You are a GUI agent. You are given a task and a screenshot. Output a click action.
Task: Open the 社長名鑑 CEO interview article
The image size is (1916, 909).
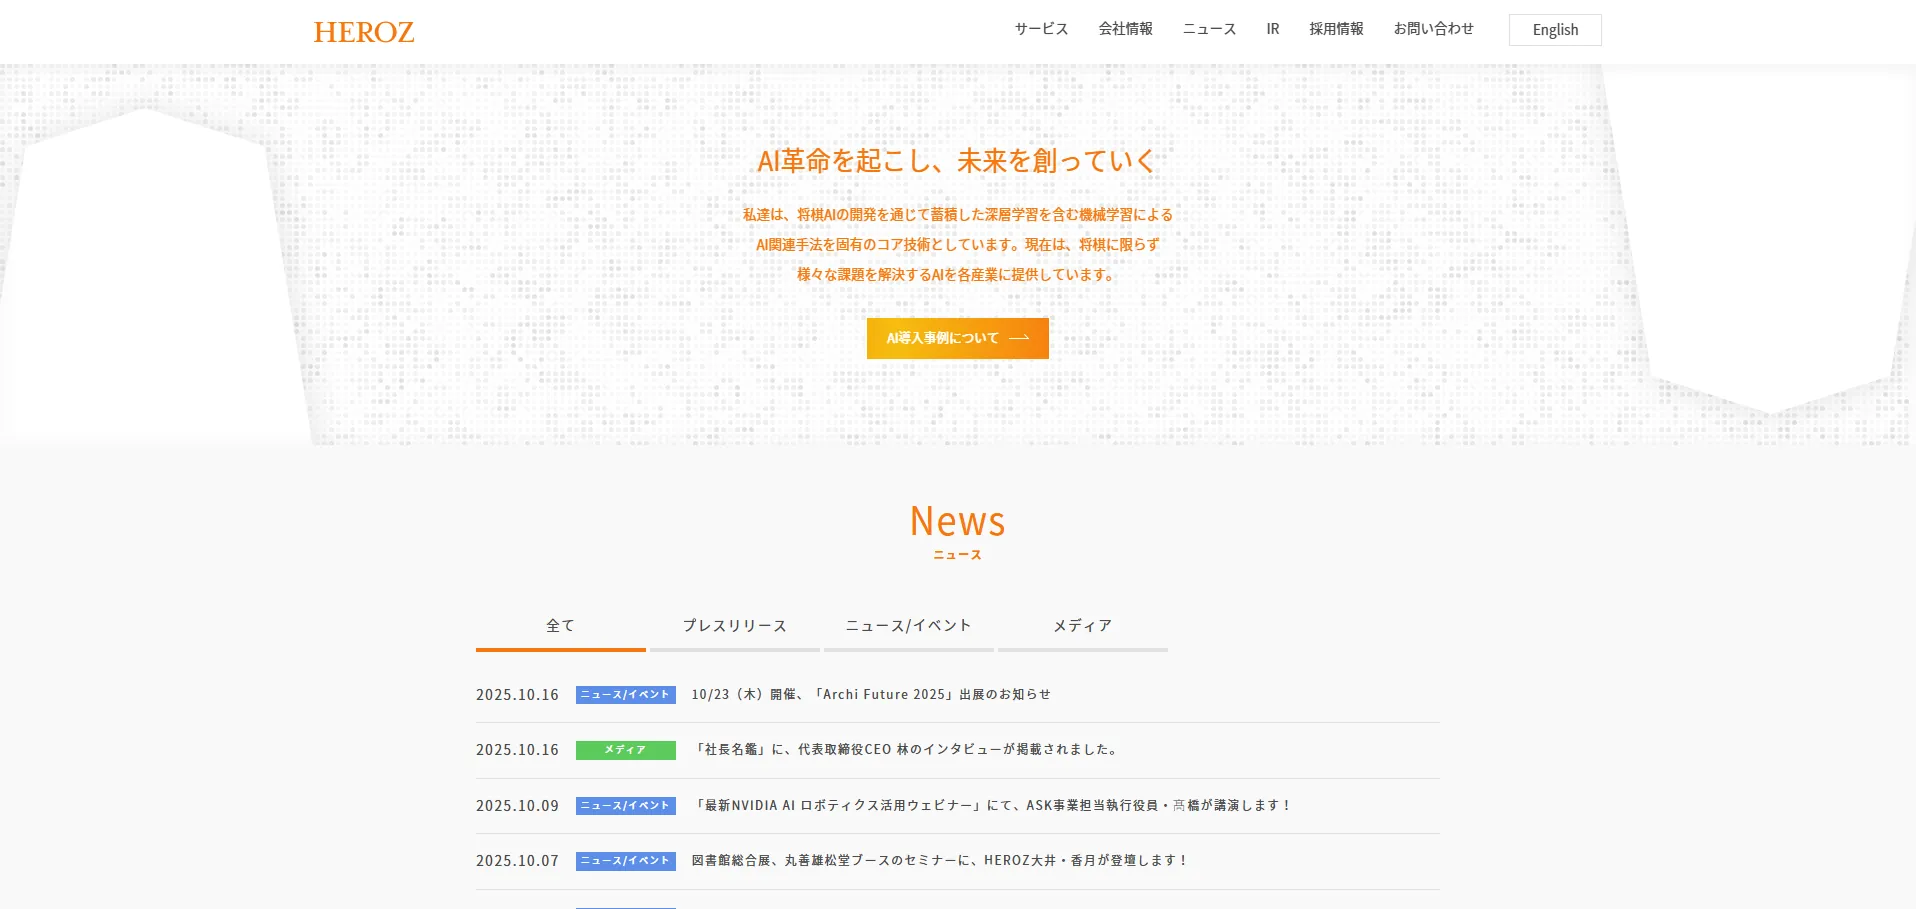pos(905,750)
